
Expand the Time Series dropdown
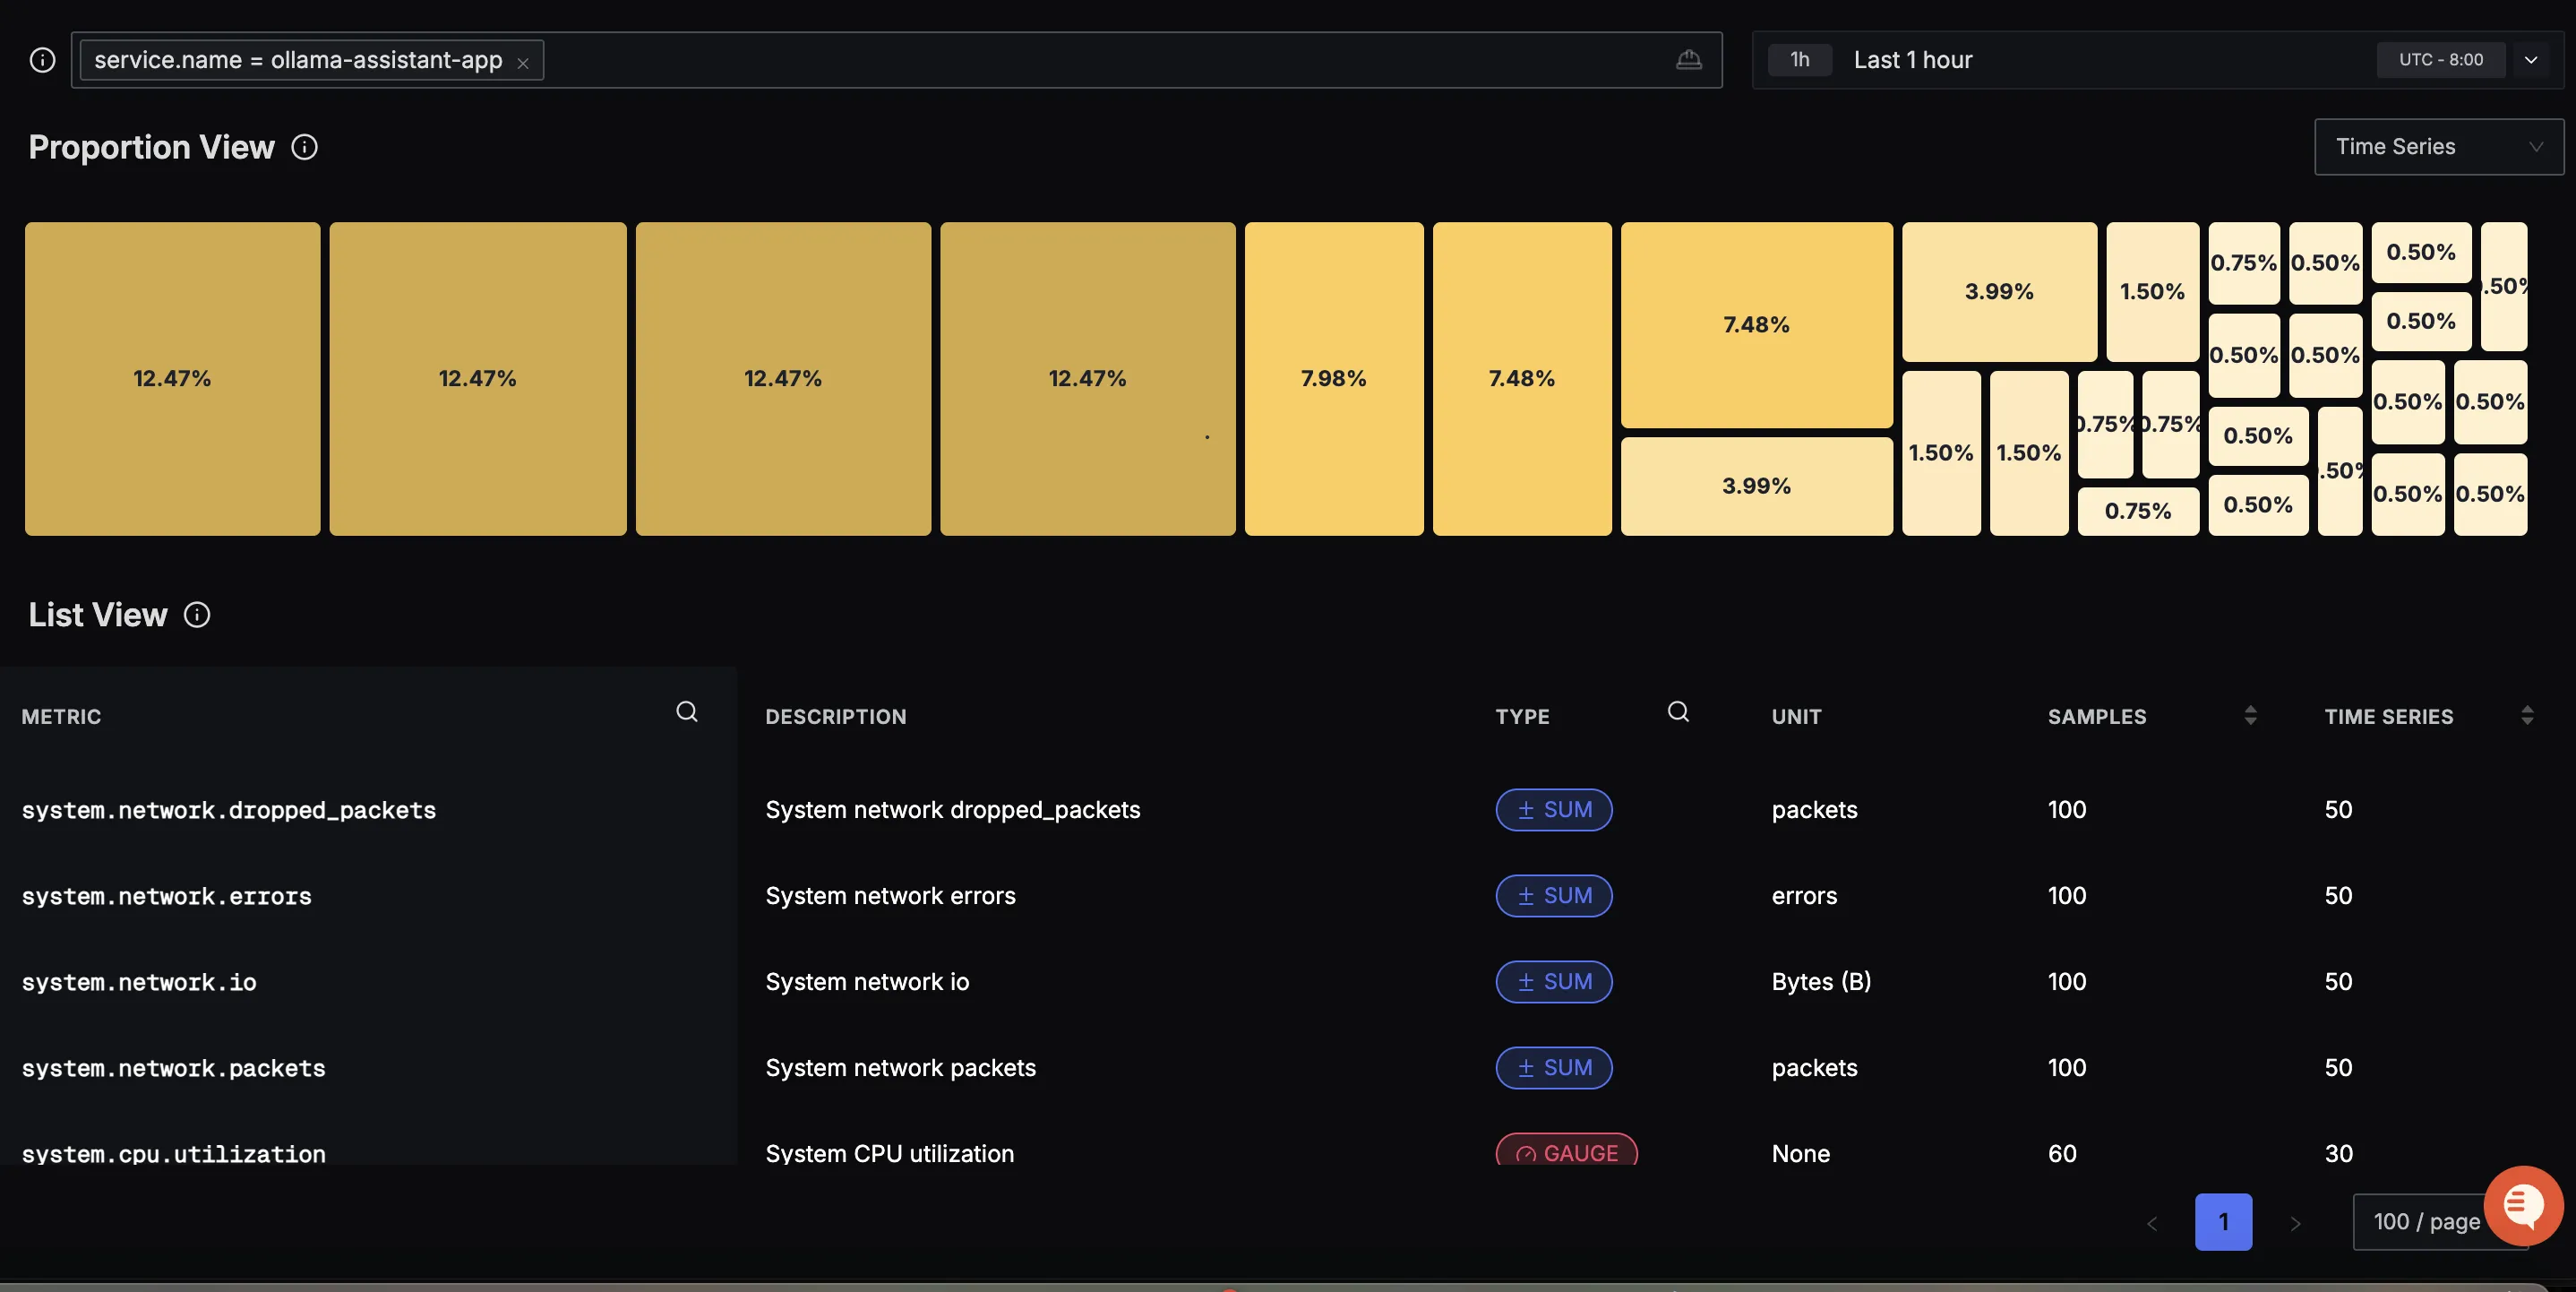pos(2438,147)
